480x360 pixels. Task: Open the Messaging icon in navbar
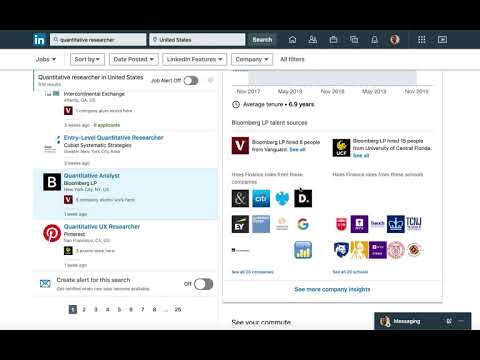click(x=354, y=40)
